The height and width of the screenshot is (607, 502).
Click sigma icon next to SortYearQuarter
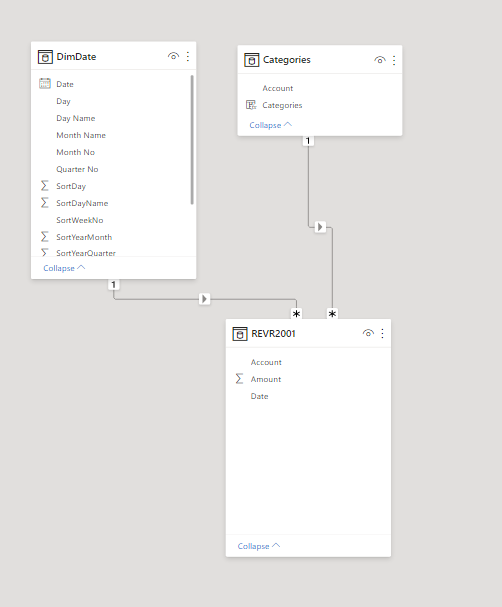click(x=45, y=252)
